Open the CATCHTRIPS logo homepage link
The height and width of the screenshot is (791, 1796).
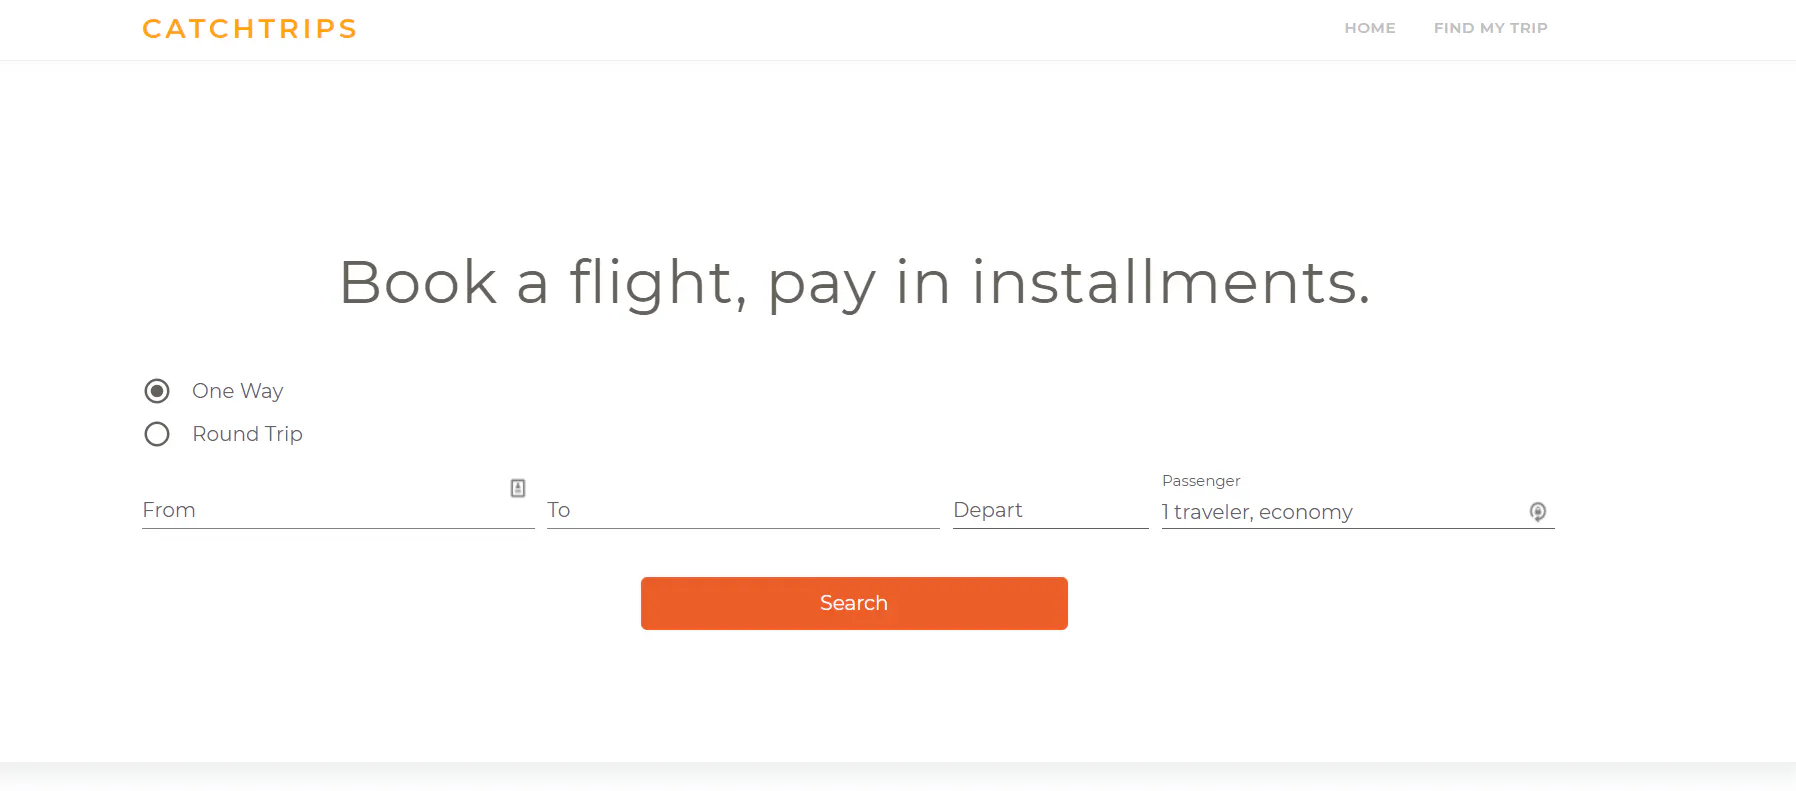[x=250, y=28]
